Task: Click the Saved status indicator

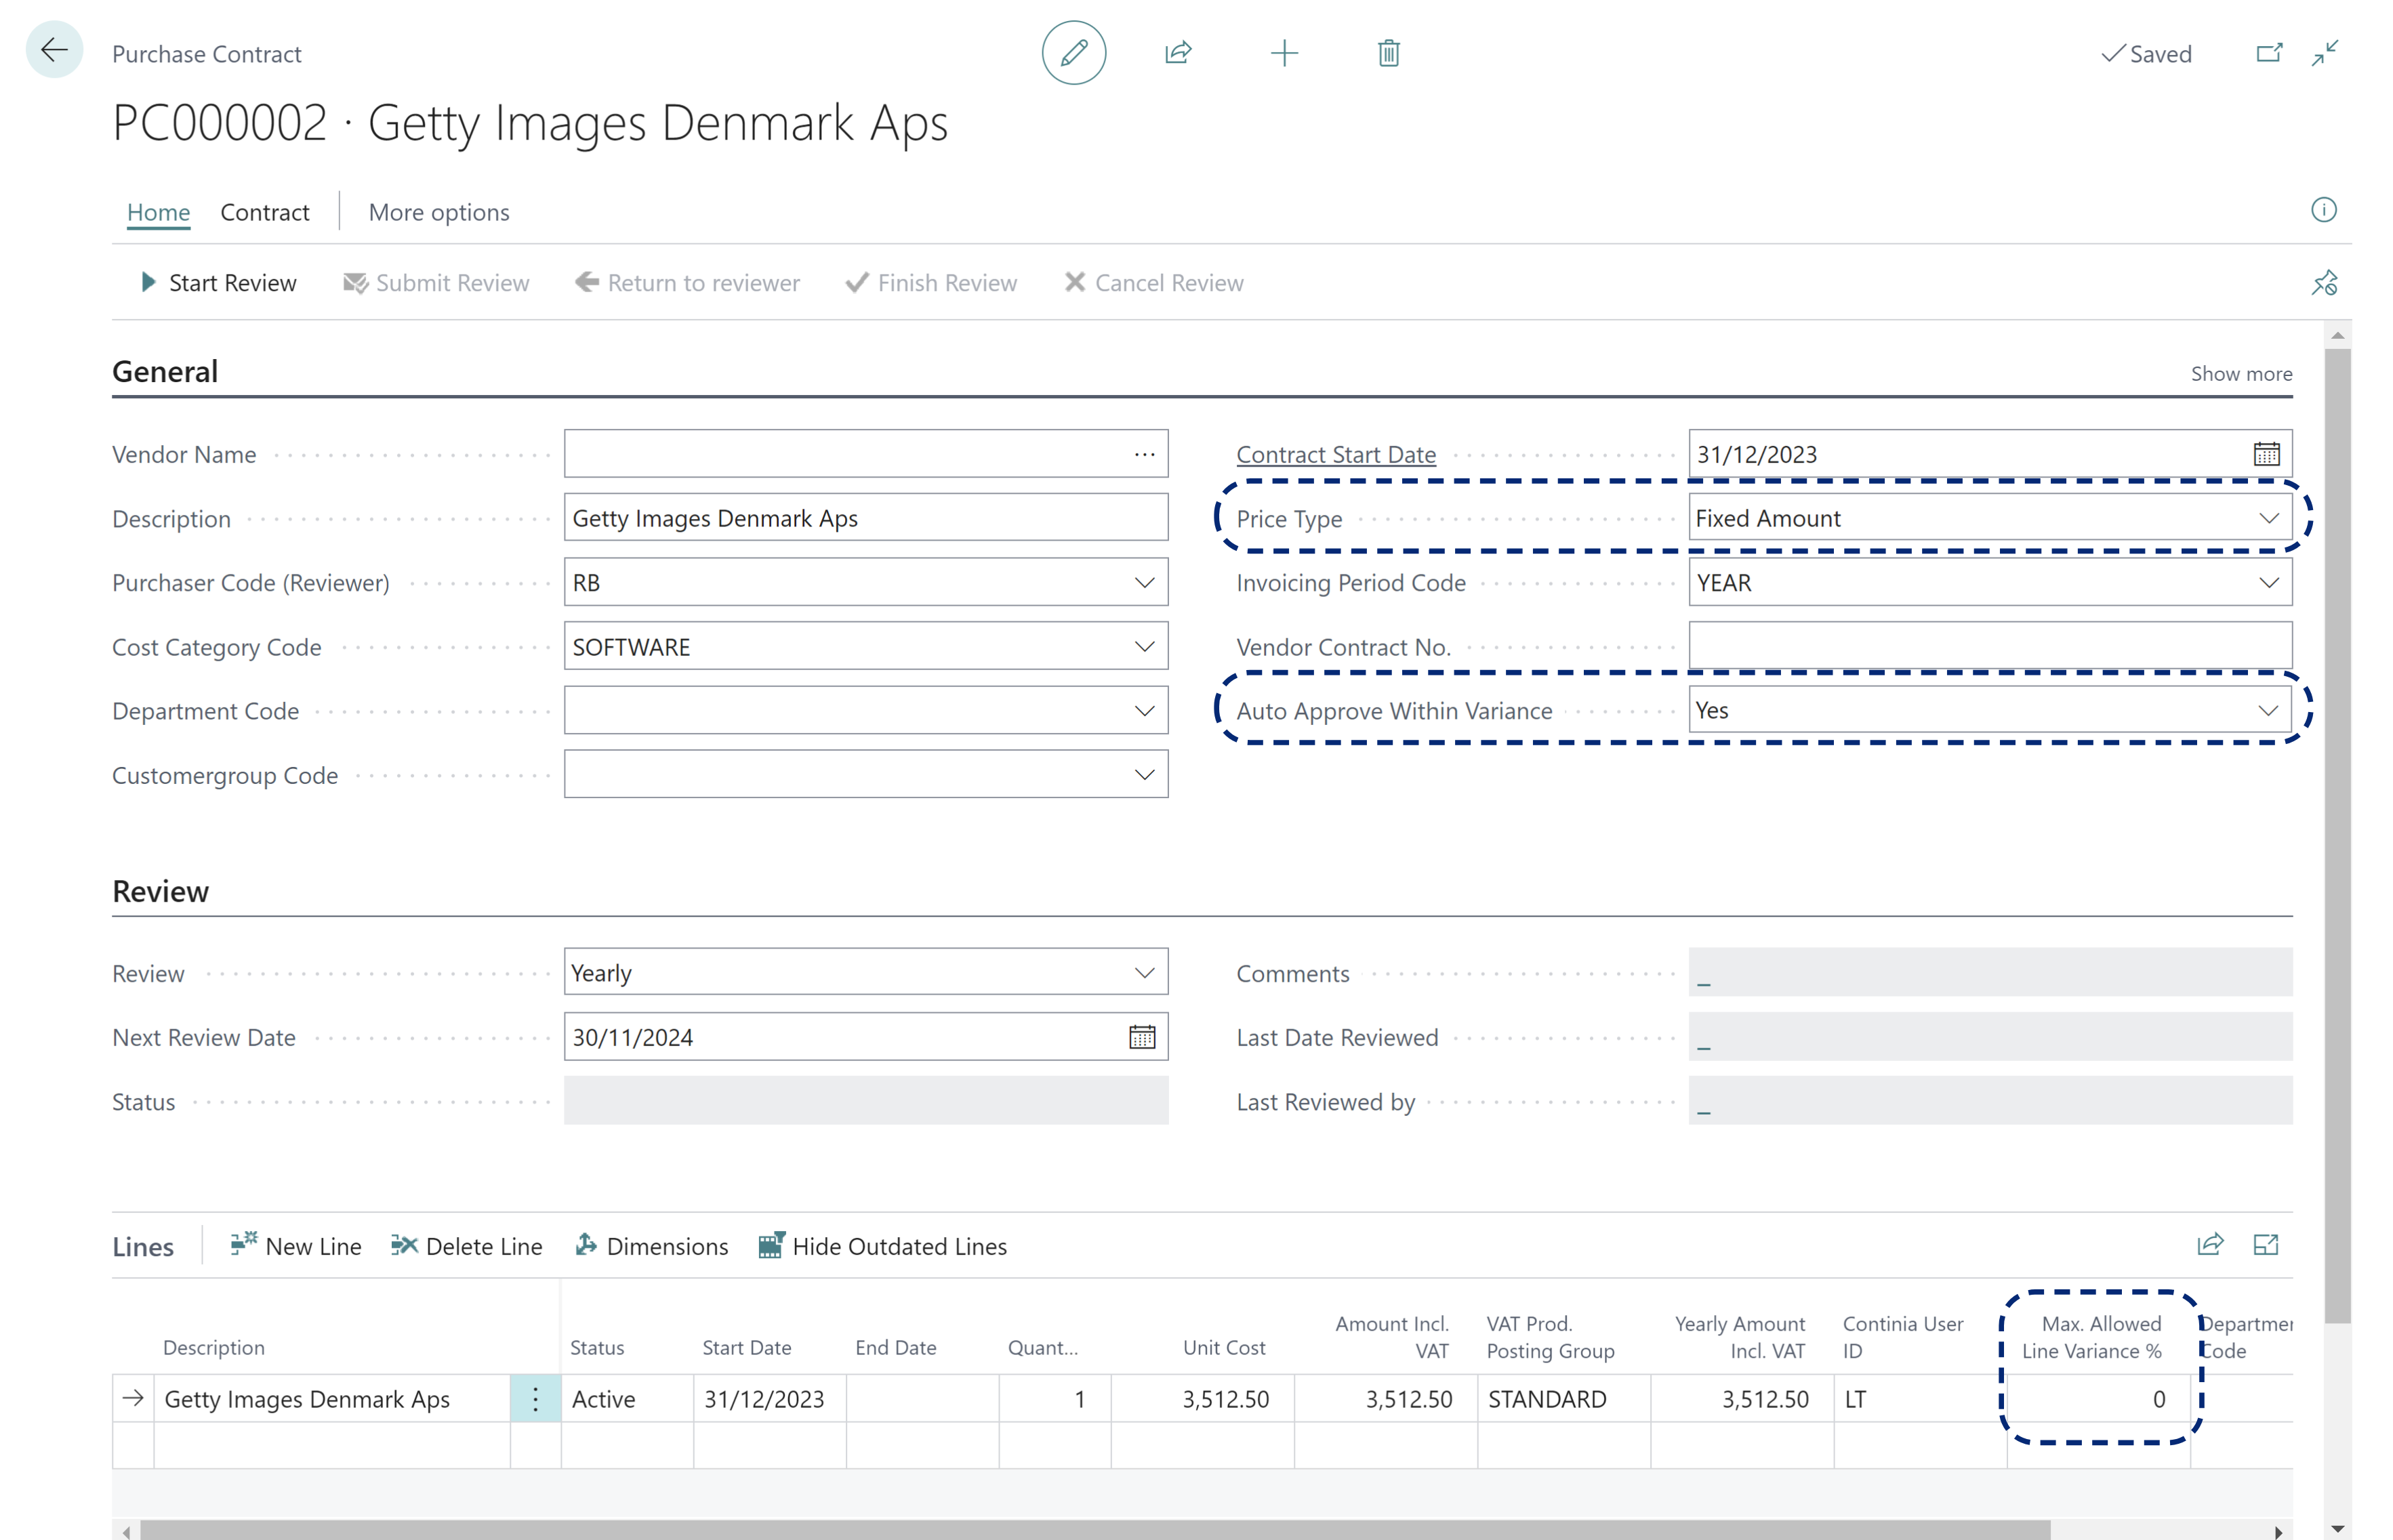Action: click(2146, 54)
